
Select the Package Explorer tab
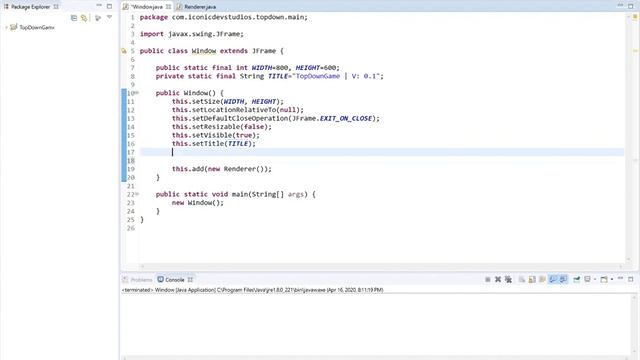[x=30, y=7]
